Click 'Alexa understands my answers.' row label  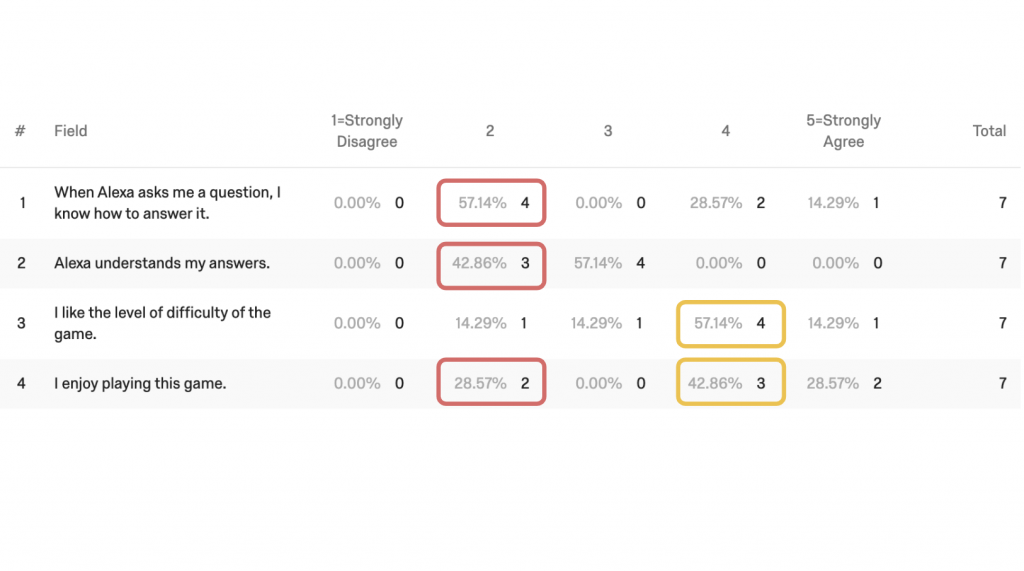(162, 263)
